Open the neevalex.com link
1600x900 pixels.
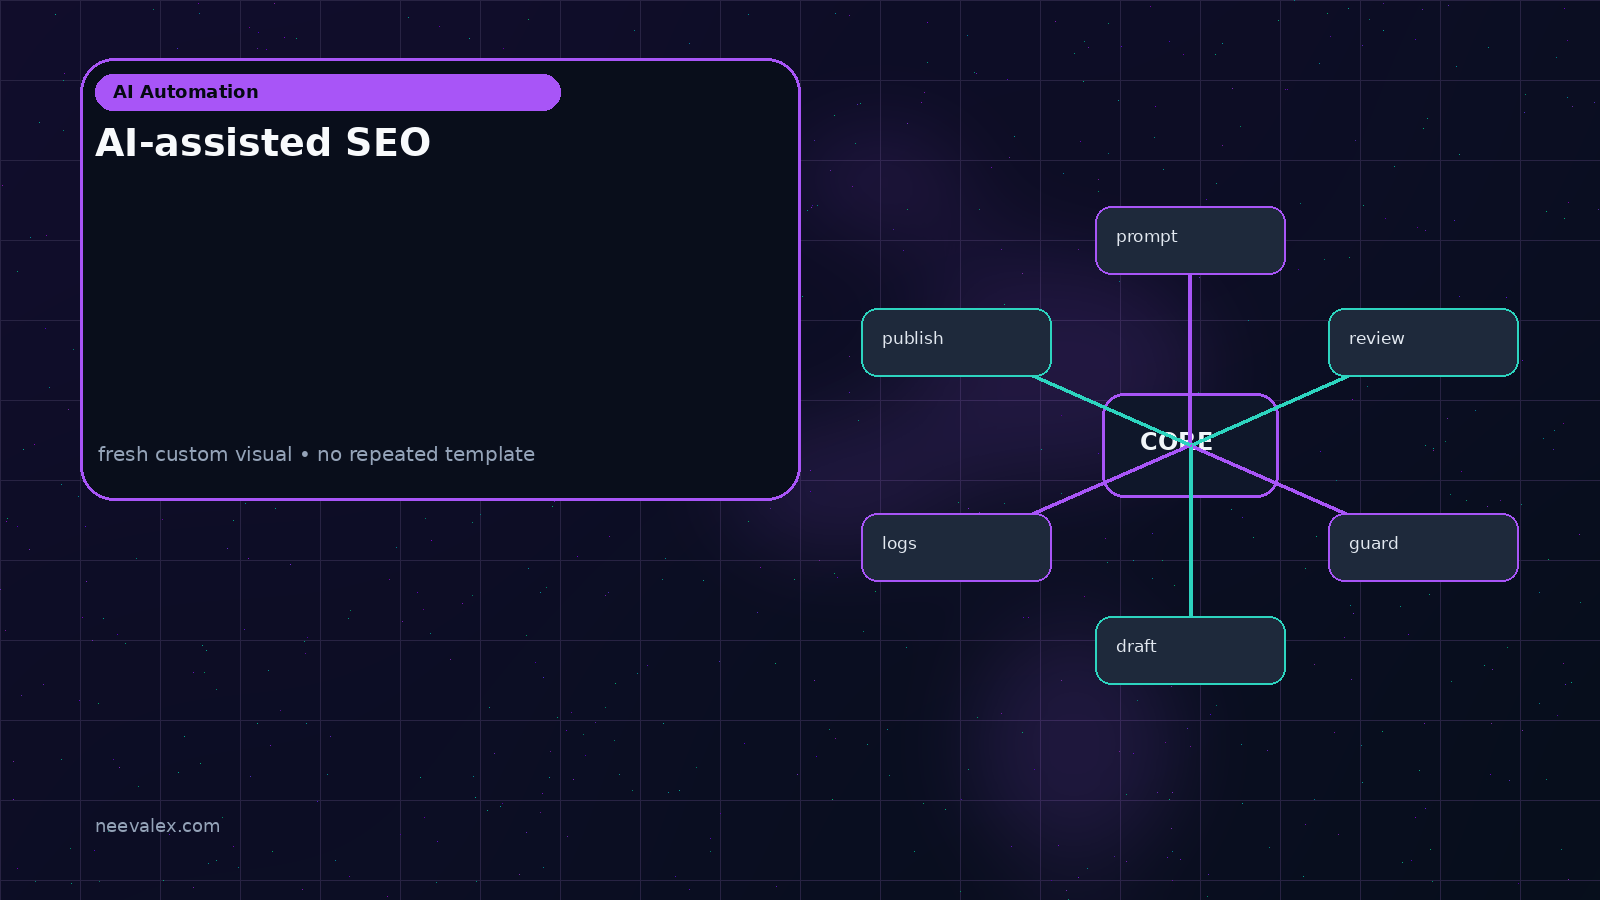click(x=157, y=826)
